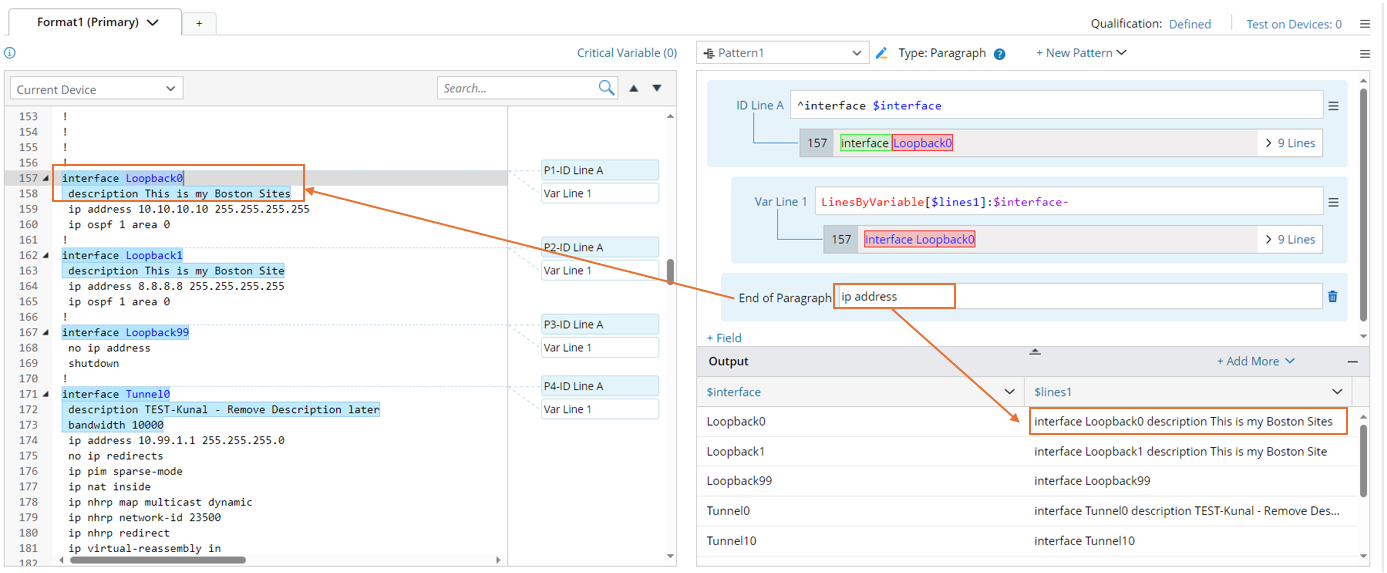Click the + Field link

pos(724,338)
